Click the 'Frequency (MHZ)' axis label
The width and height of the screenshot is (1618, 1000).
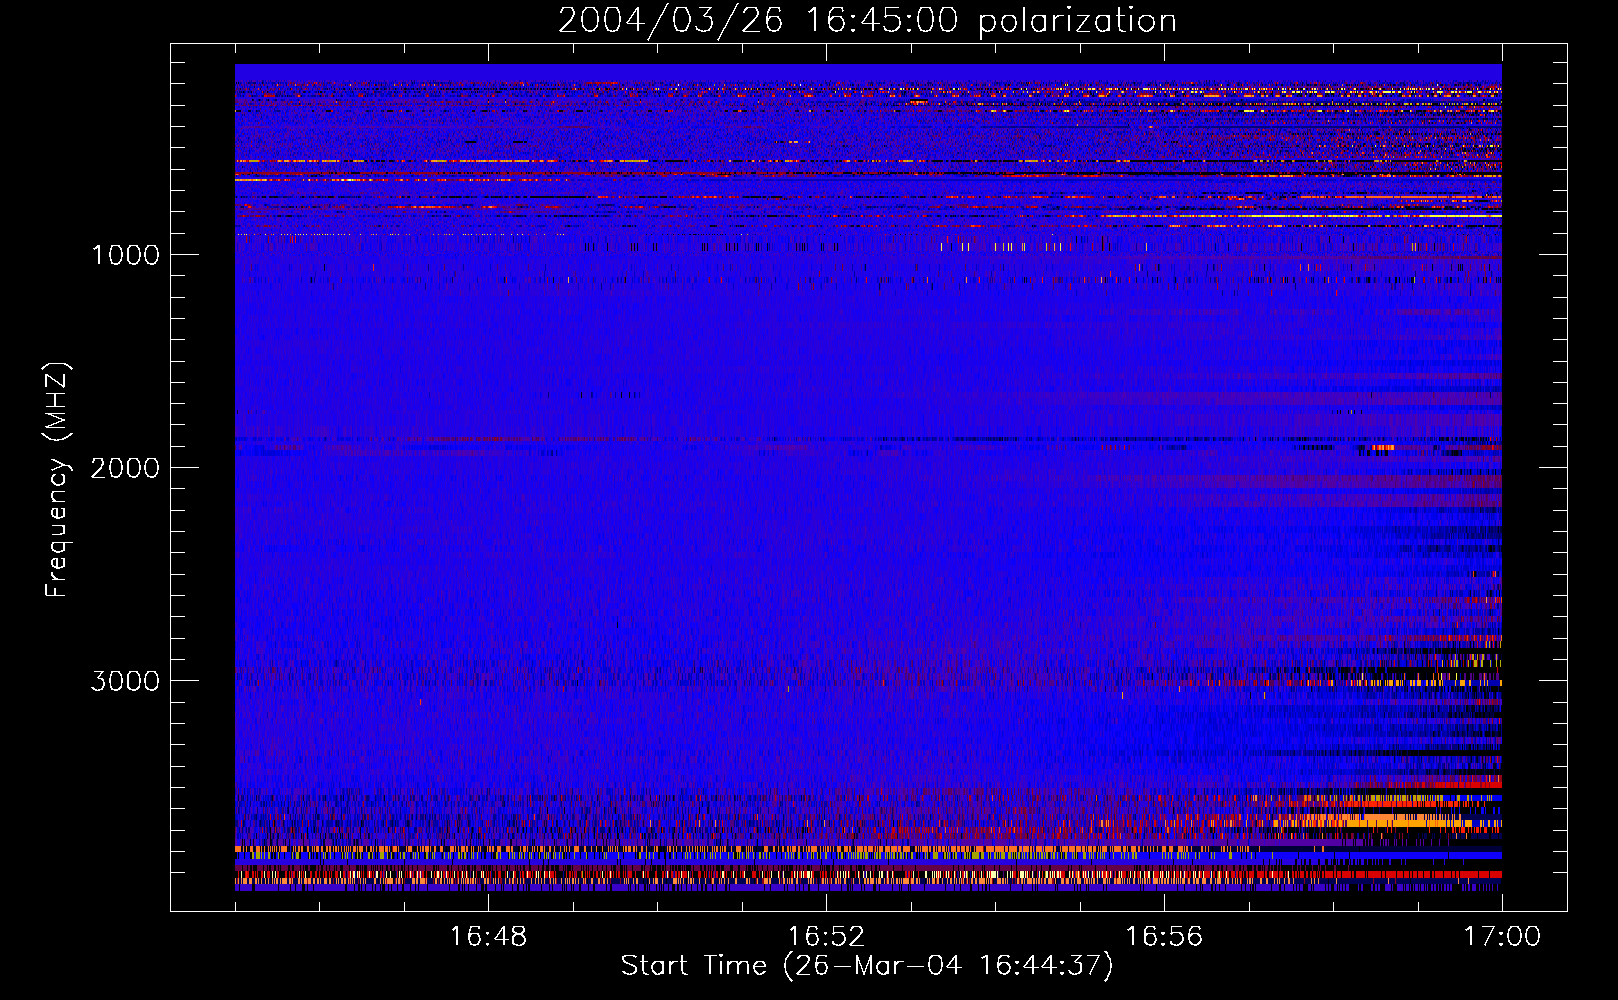(58, 480)
